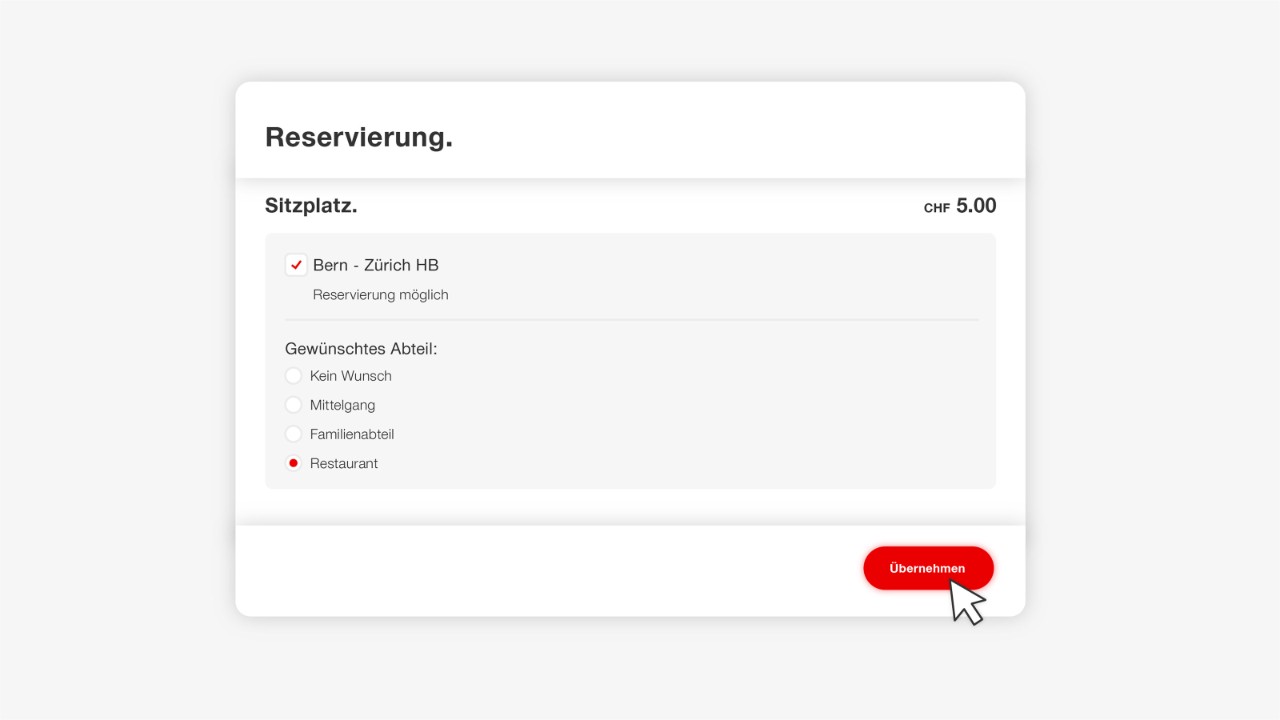Click the divider below Reservierung möglich
Viewport: 1280px width, 720px height.
(x=630, y=318)
